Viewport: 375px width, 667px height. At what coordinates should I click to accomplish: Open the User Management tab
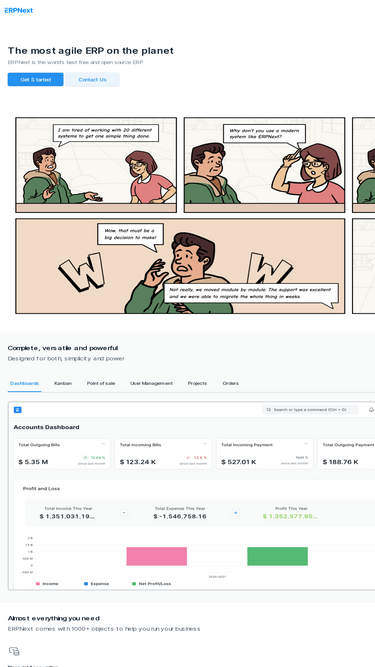[151, 383]
